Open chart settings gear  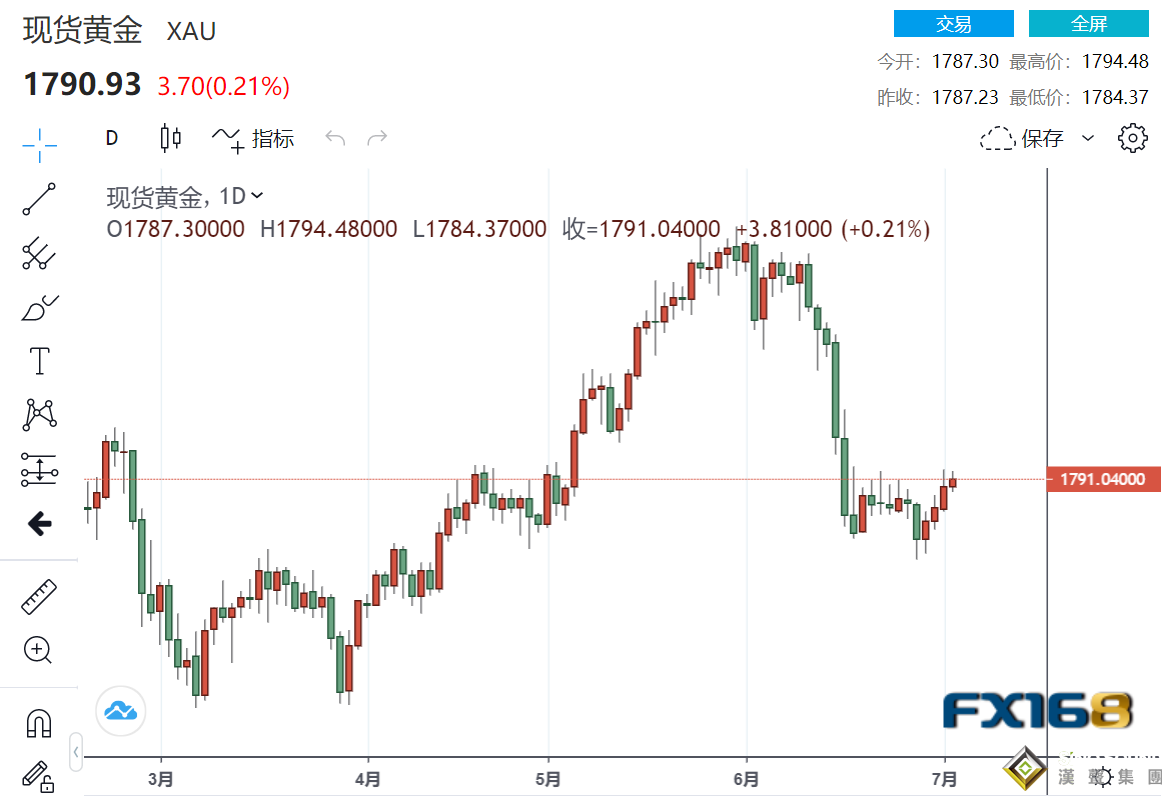tap(1132, 138)
